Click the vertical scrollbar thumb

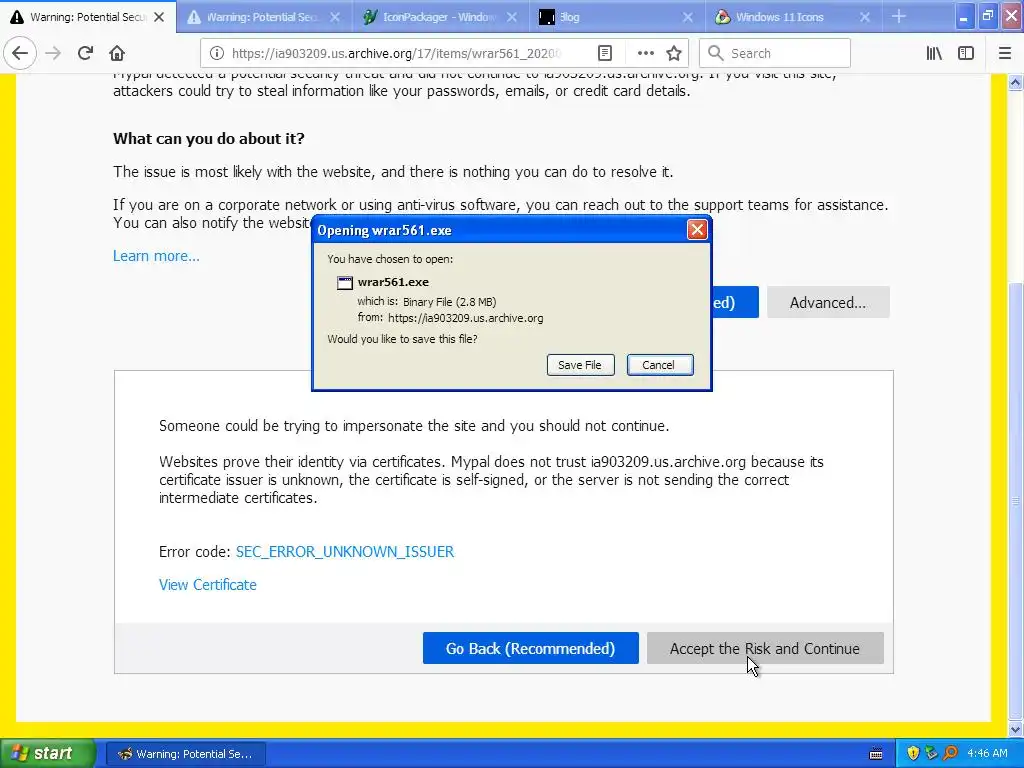pos(1015,502)
